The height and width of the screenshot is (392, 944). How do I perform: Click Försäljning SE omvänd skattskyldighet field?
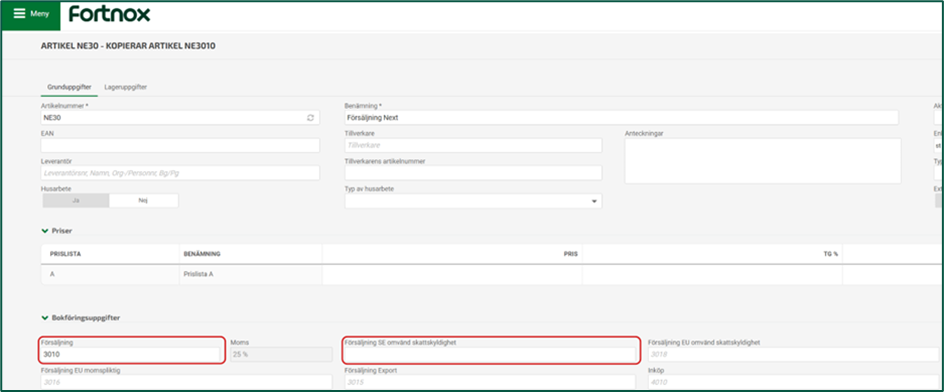pos(490,355)
